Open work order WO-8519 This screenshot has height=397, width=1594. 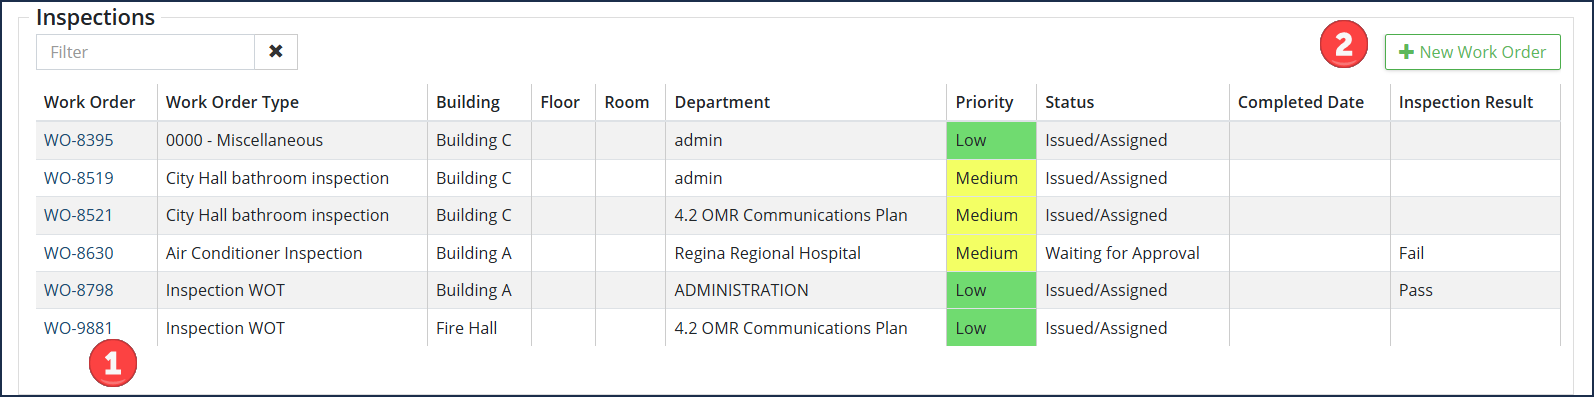(x=79, y=178)
